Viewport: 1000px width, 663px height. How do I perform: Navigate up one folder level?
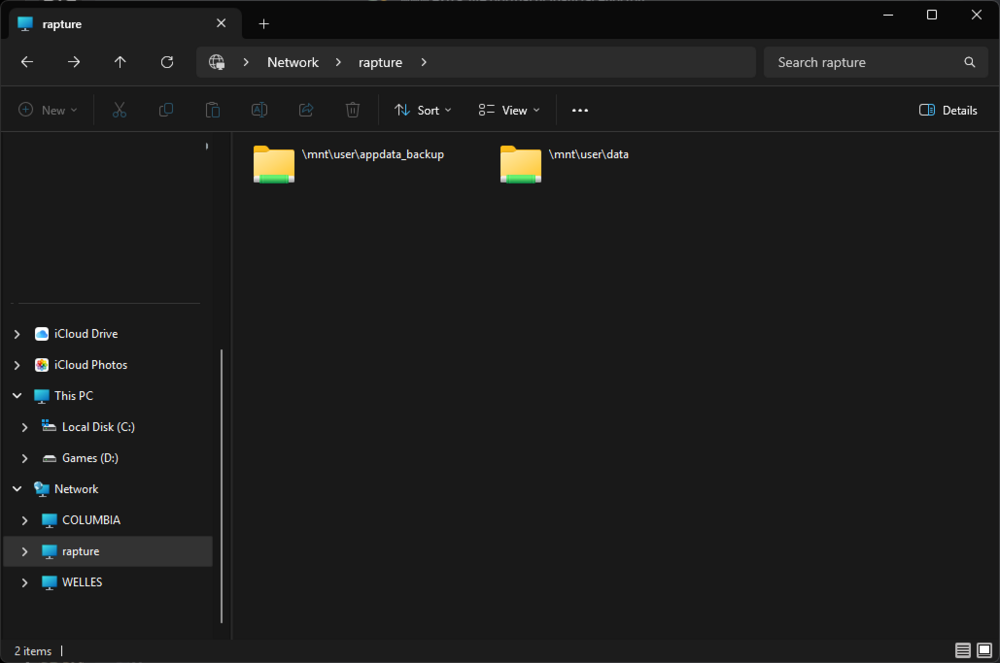point(120,62)
